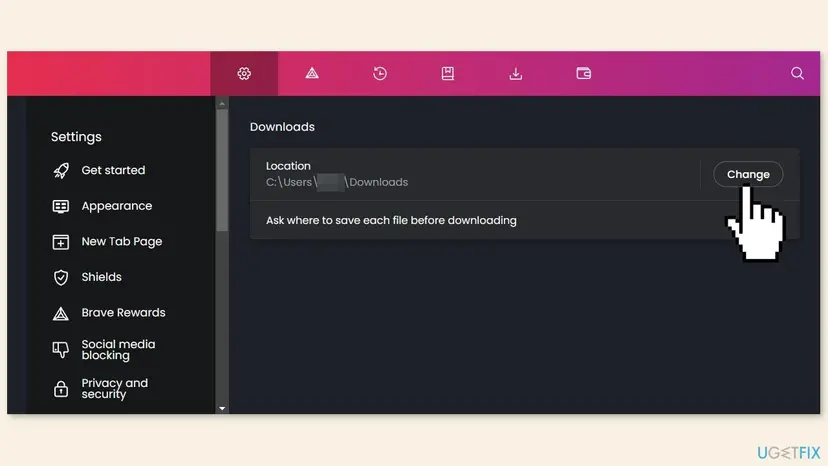Screen dimensions: 828x466
Task: Click the thumbs-down Social media blocking icon
Action: pos(61,350)
